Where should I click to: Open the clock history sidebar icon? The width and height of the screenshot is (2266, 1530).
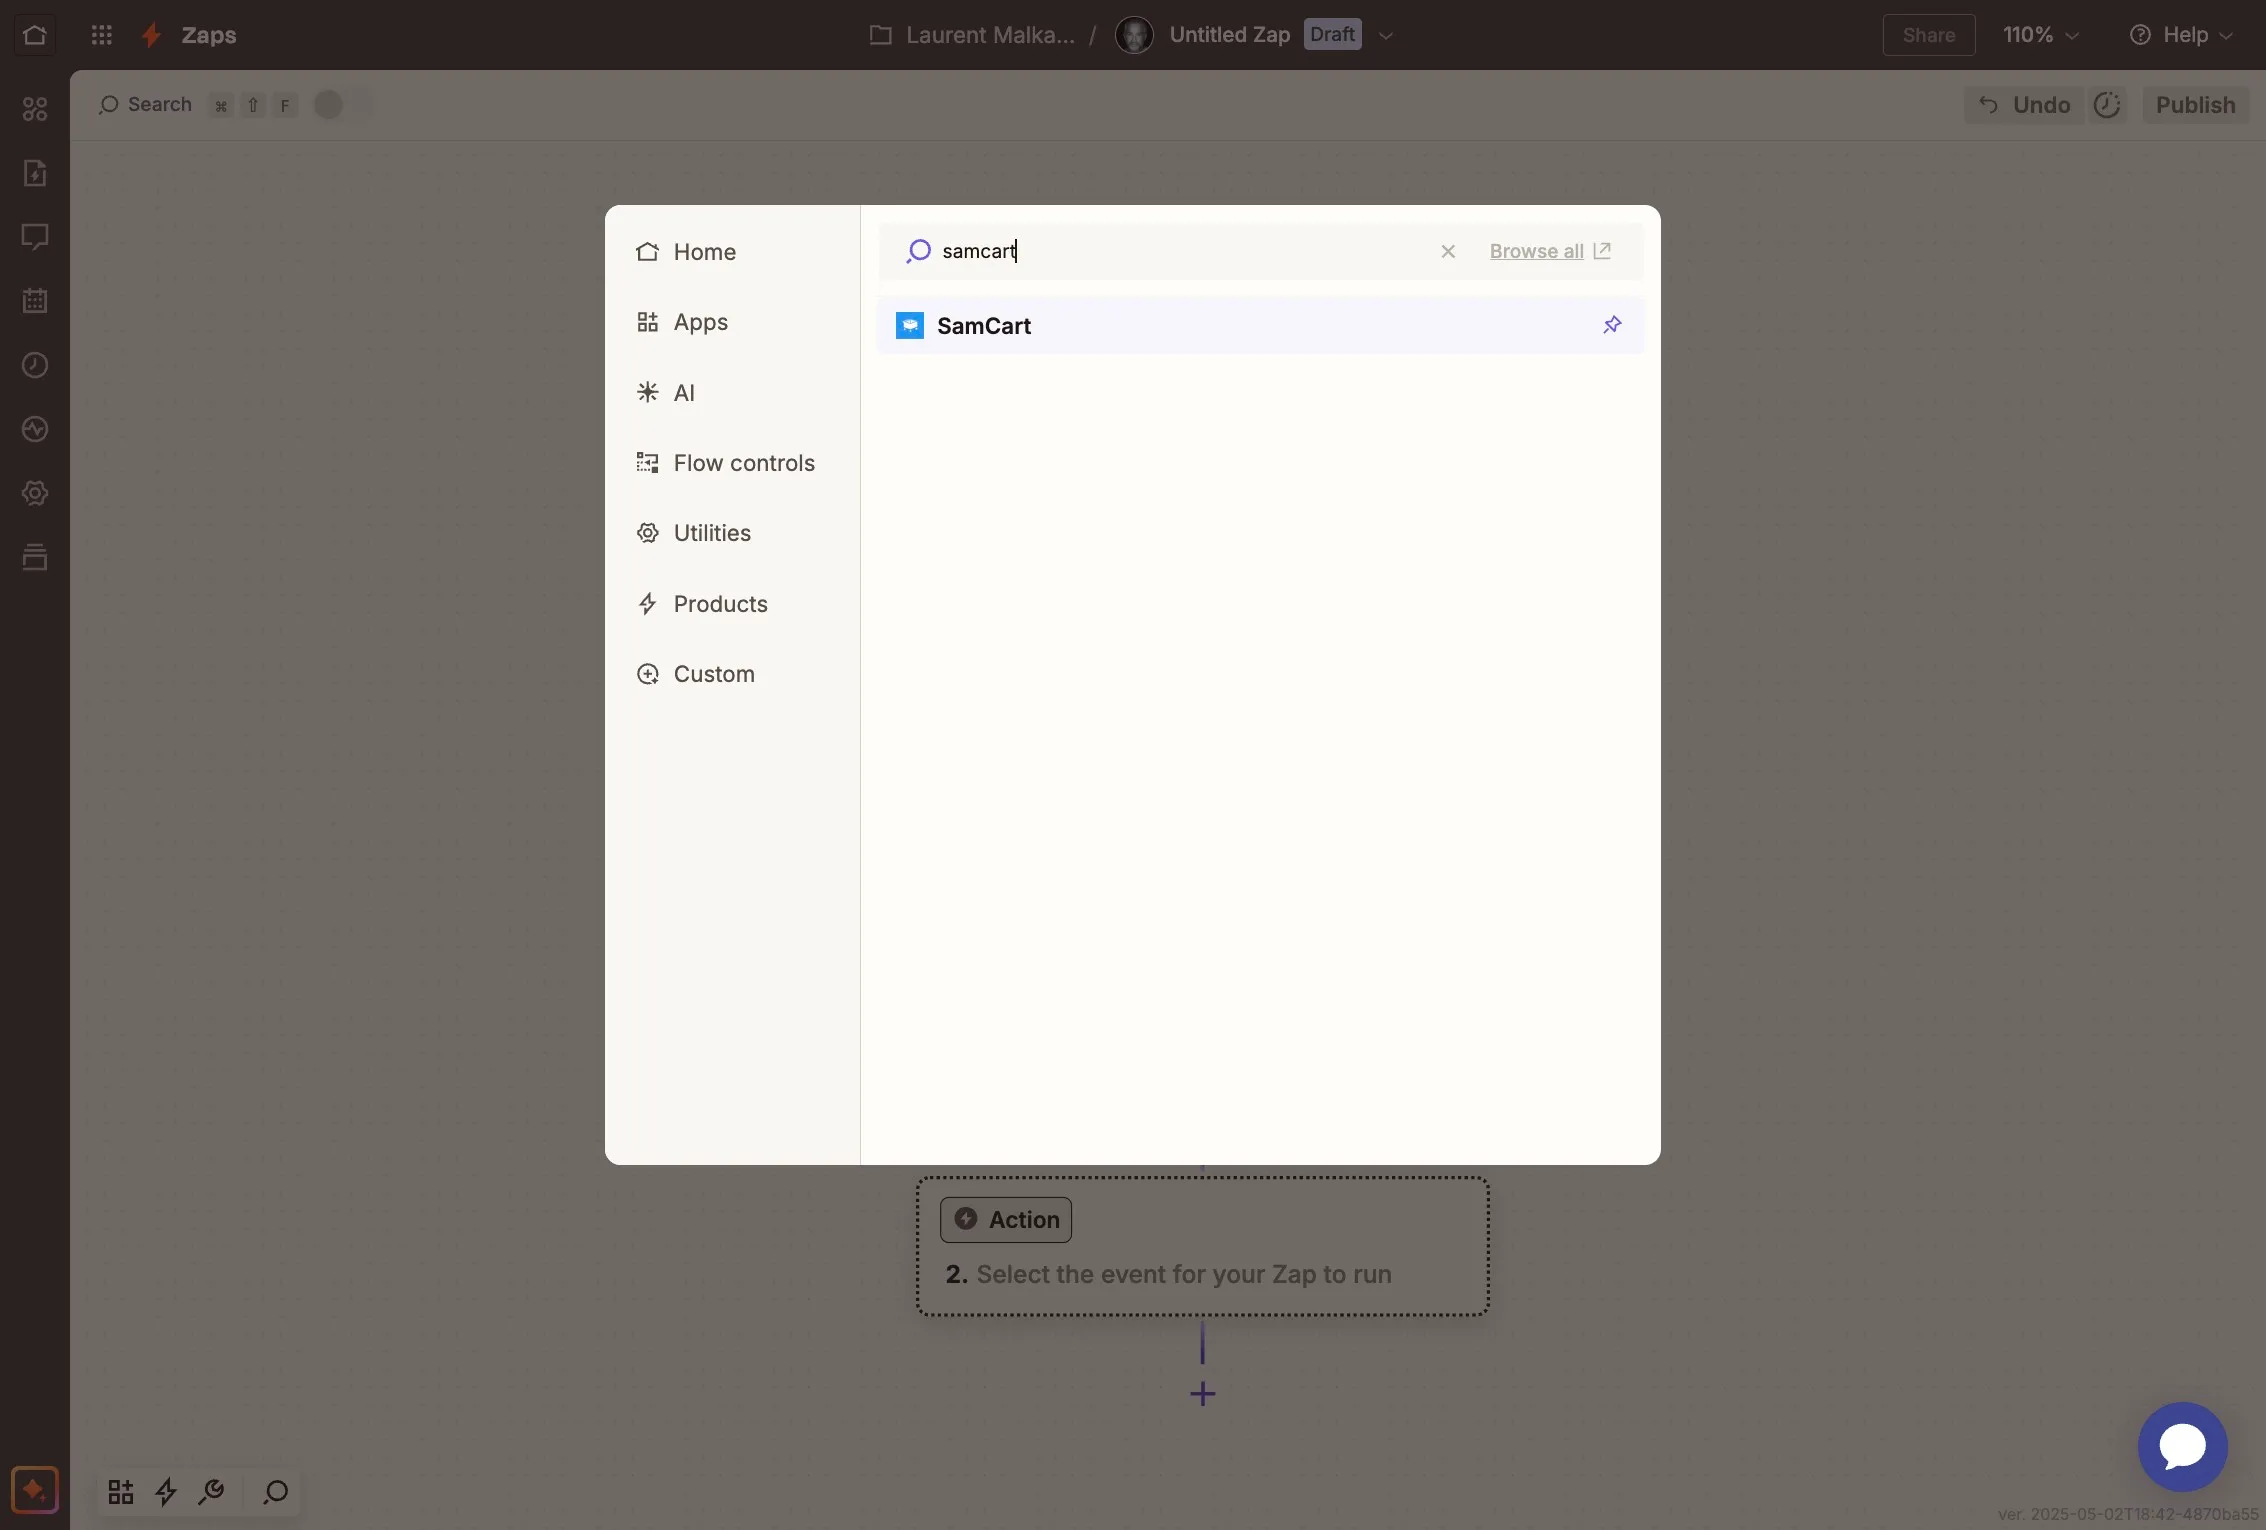(x=35, y=365)
